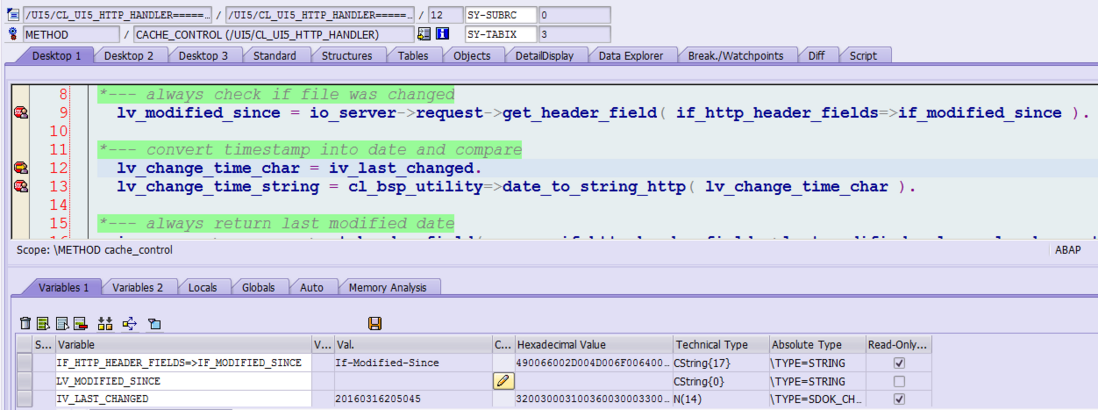This screenshot has width=1098, height=410.
Task: Open the Break./Watchpoints tab
Action: (737, 55)
